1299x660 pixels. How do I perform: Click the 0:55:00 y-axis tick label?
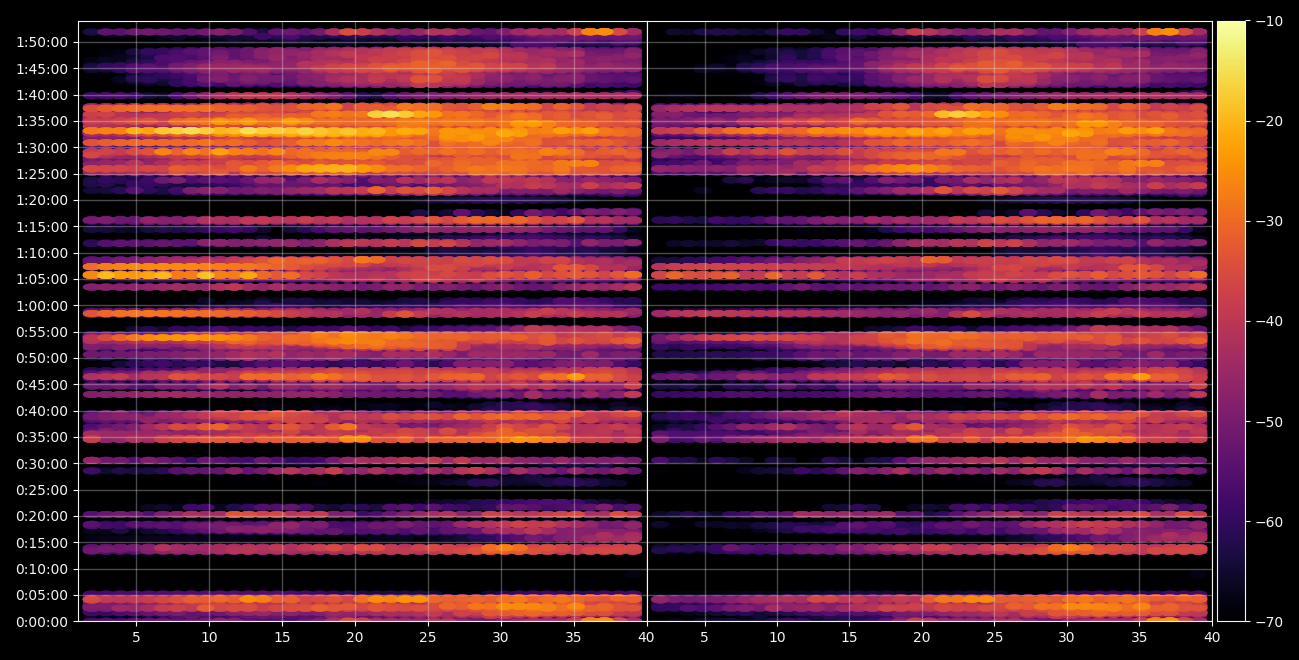pos(42,332)
